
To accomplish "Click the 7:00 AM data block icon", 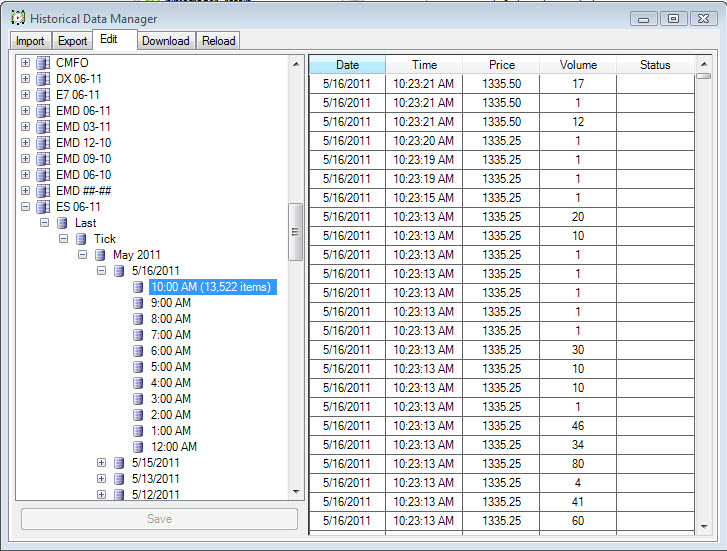I will coord(138,335).
